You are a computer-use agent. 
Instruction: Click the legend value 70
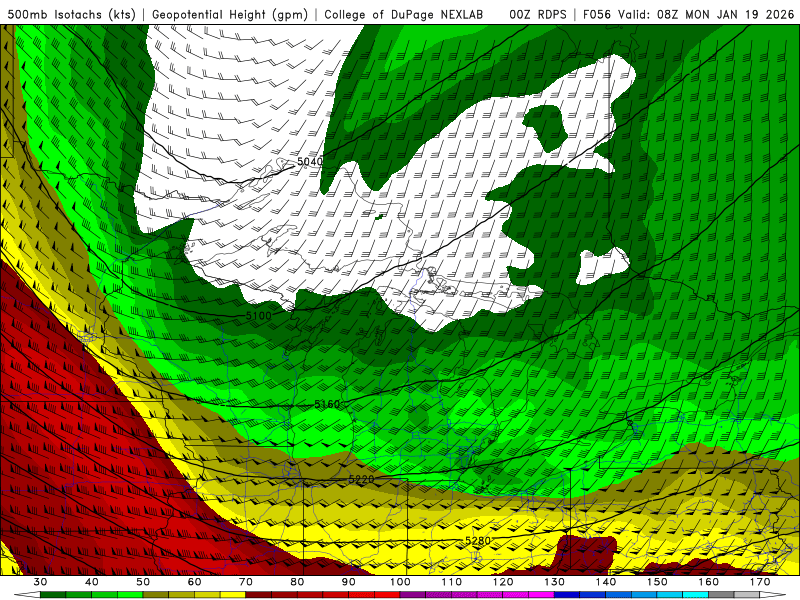pos(246,582)
